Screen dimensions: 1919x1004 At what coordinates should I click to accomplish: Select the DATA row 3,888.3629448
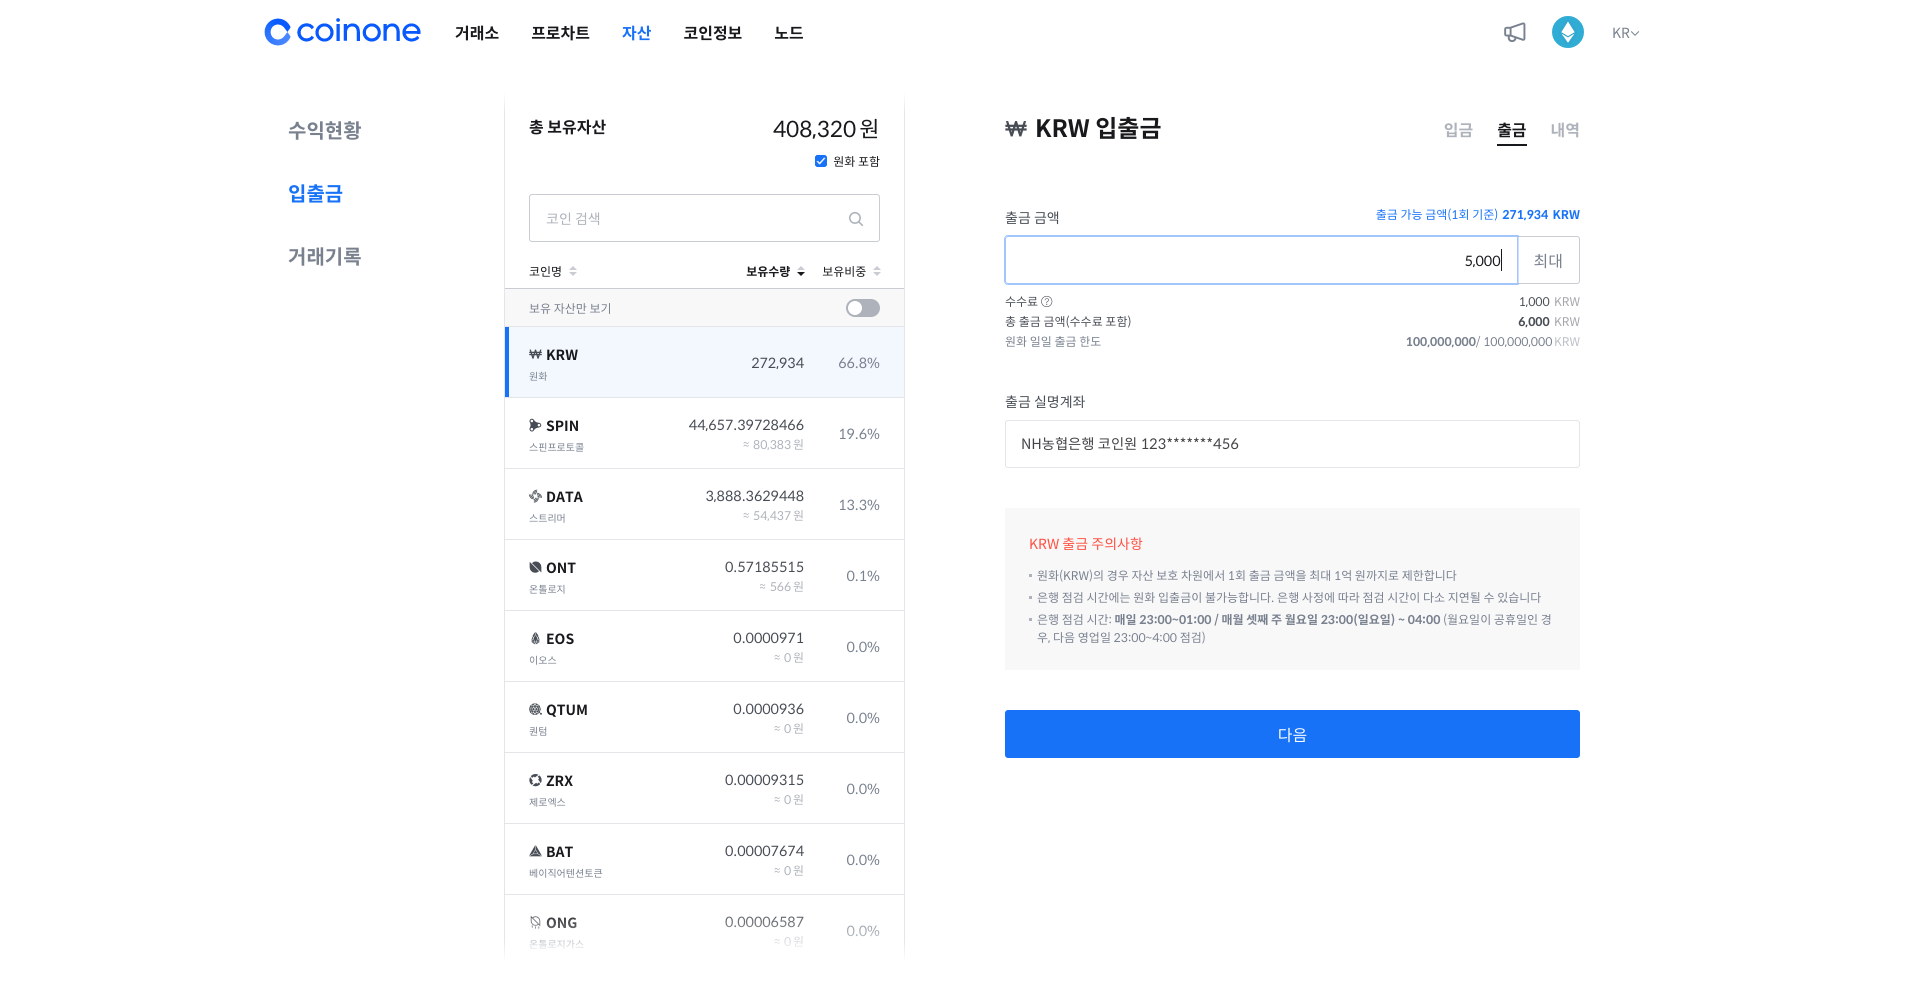(705, 504)
